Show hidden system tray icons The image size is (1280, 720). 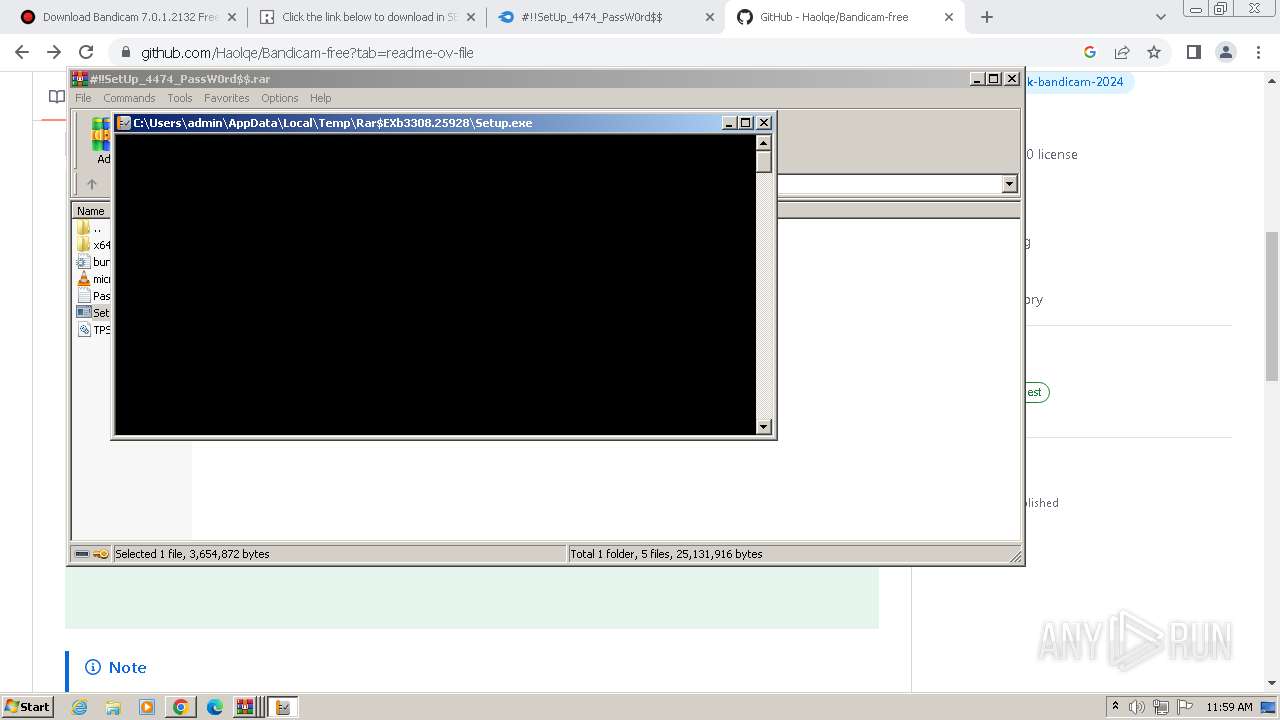tap(1115, 706)
